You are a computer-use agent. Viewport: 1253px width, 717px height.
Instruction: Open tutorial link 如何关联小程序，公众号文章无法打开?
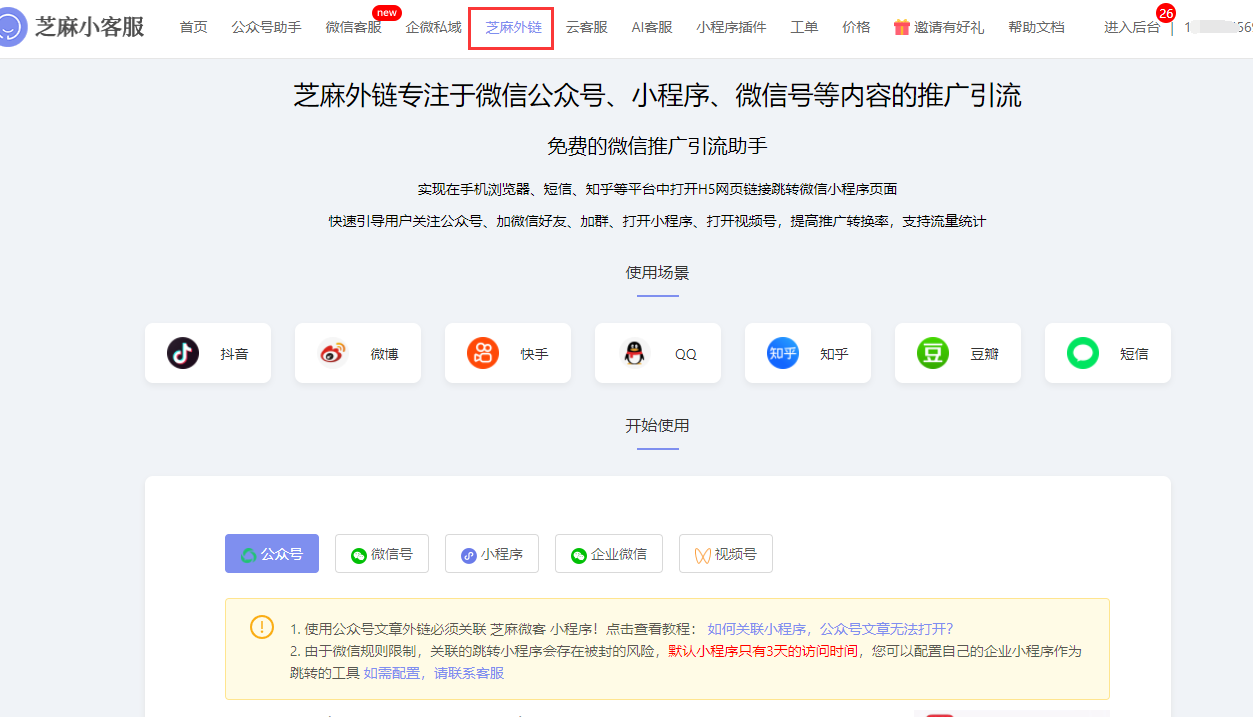point(830,629)
